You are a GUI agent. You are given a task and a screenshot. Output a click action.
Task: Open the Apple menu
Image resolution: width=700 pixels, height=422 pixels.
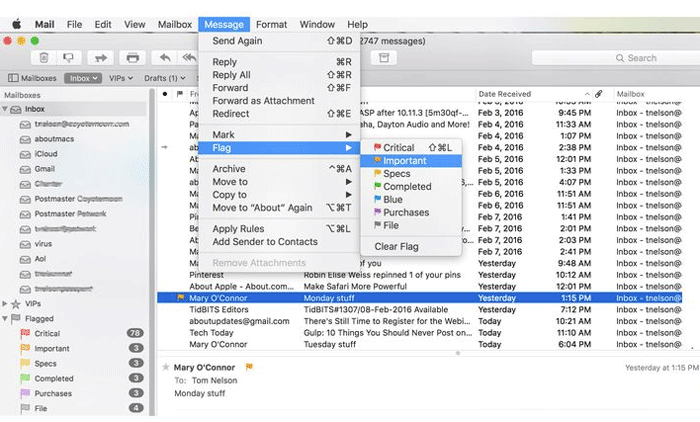(x=17, y=24)
